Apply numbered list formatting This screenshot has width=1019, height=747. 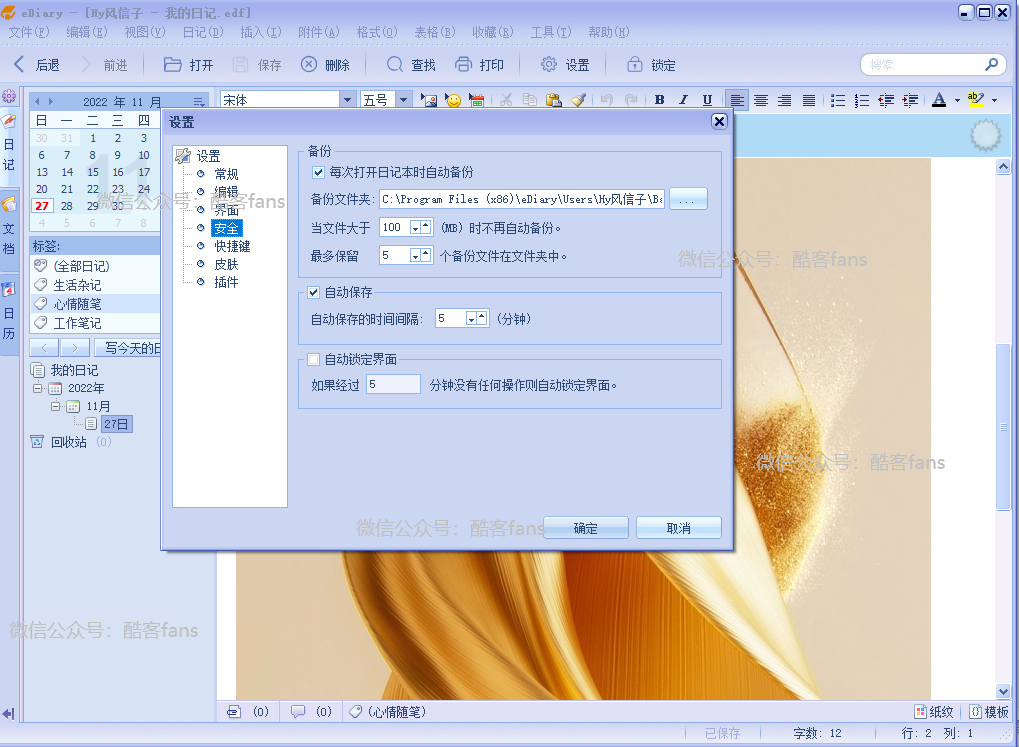click(862, 100)
